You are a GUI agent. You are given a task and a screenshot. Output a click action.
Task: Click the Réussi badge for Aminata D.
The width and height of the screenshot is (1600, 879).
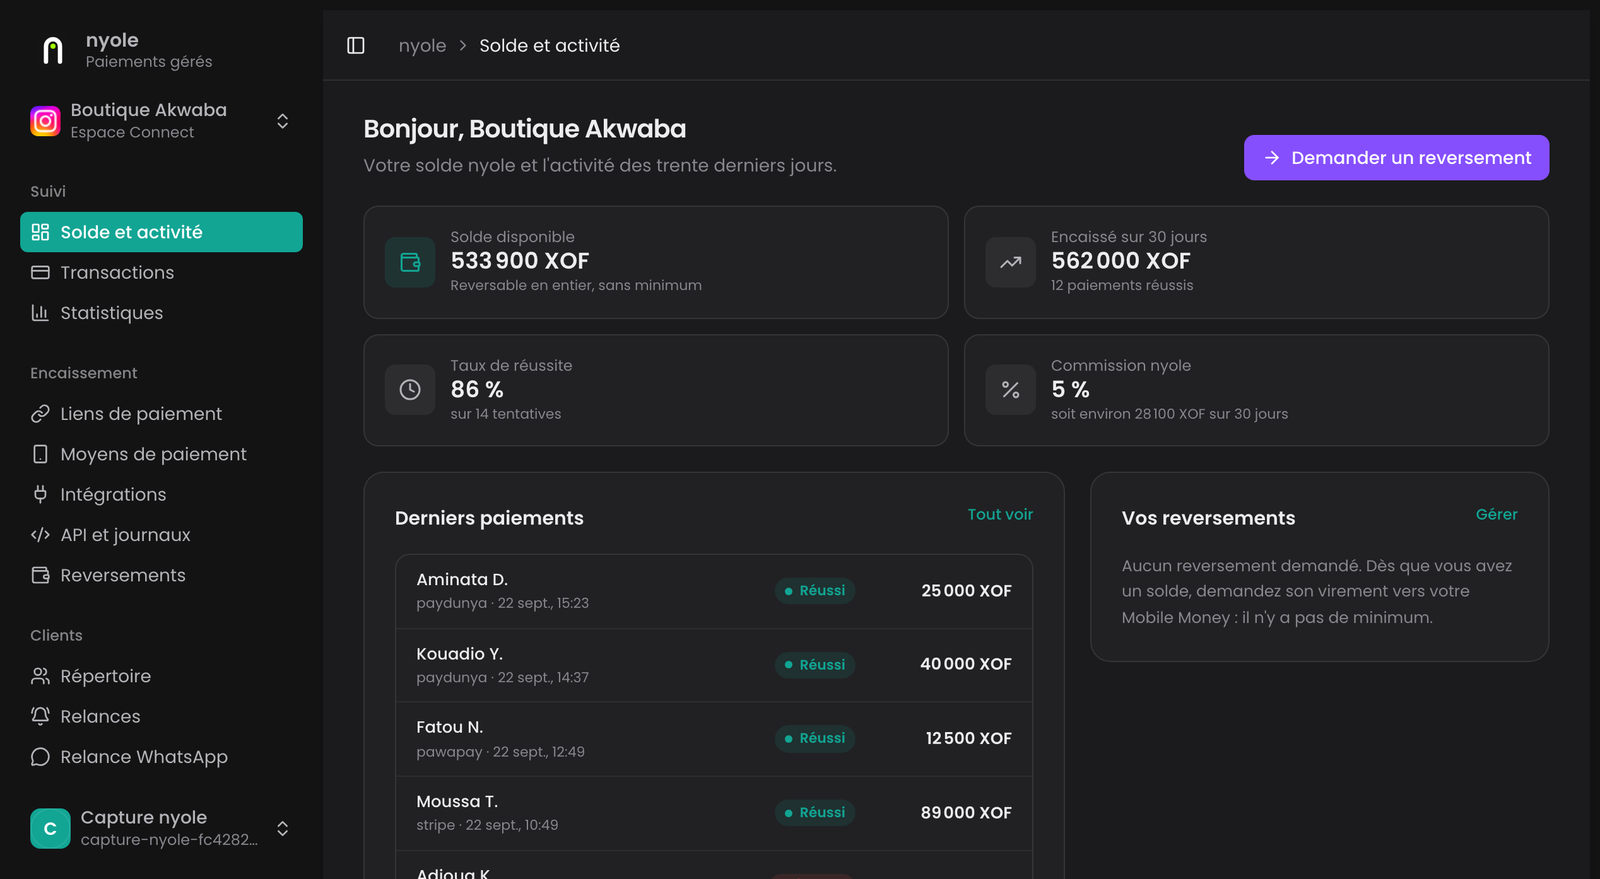(x=814, y=591)
